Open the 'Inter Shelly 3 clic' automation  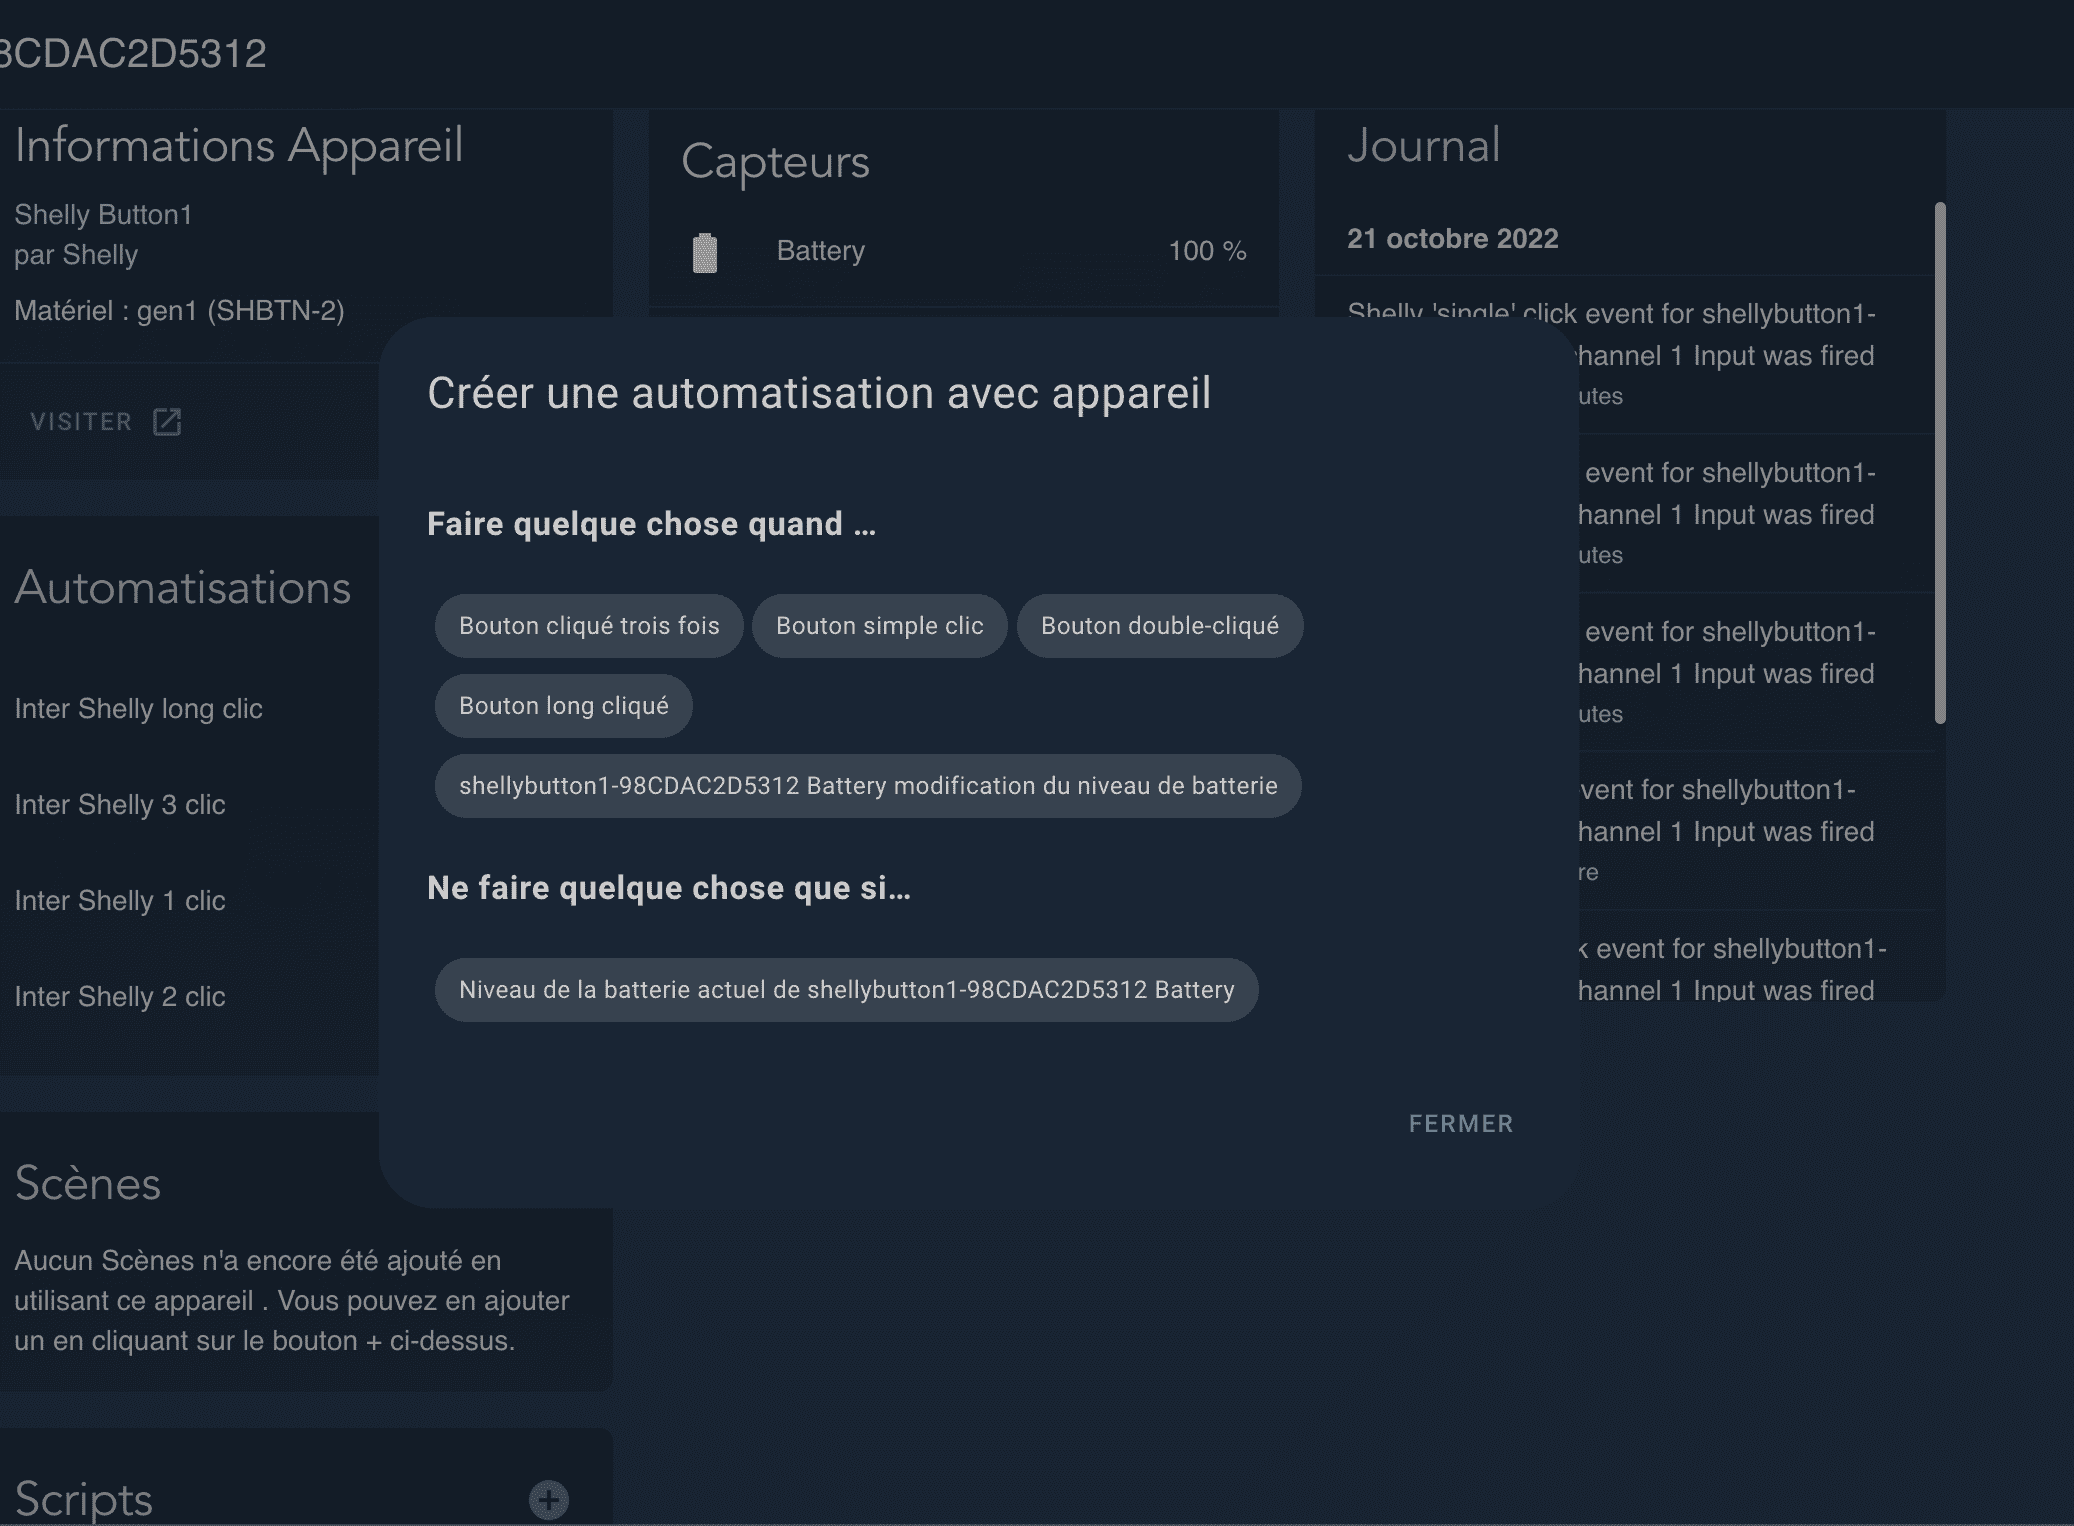[120, 805]
